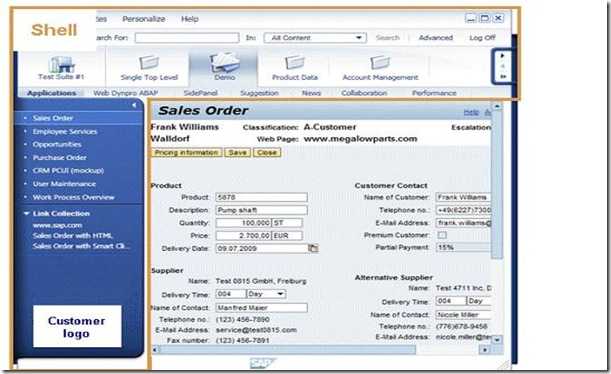611x374 pixels.
Task: Click the Partial Payment 15% progress bar
Action: coord(463,247)
